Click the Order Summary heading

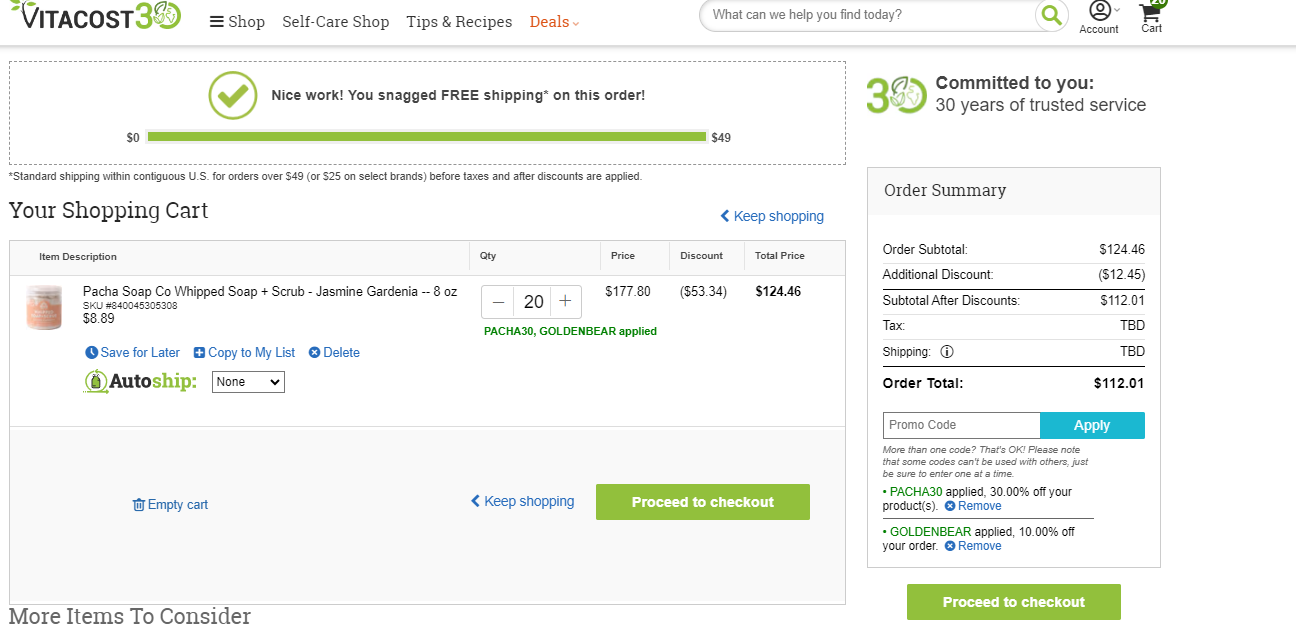pos(945,190)
